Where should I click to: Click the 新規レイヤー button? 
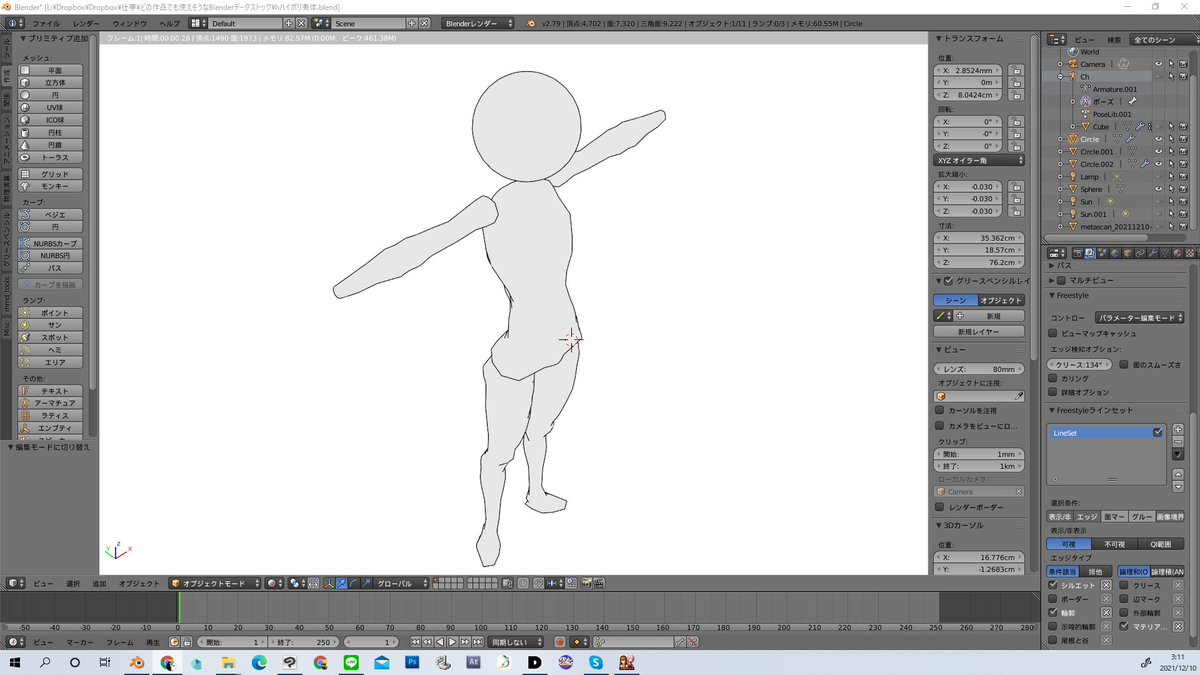980,331
